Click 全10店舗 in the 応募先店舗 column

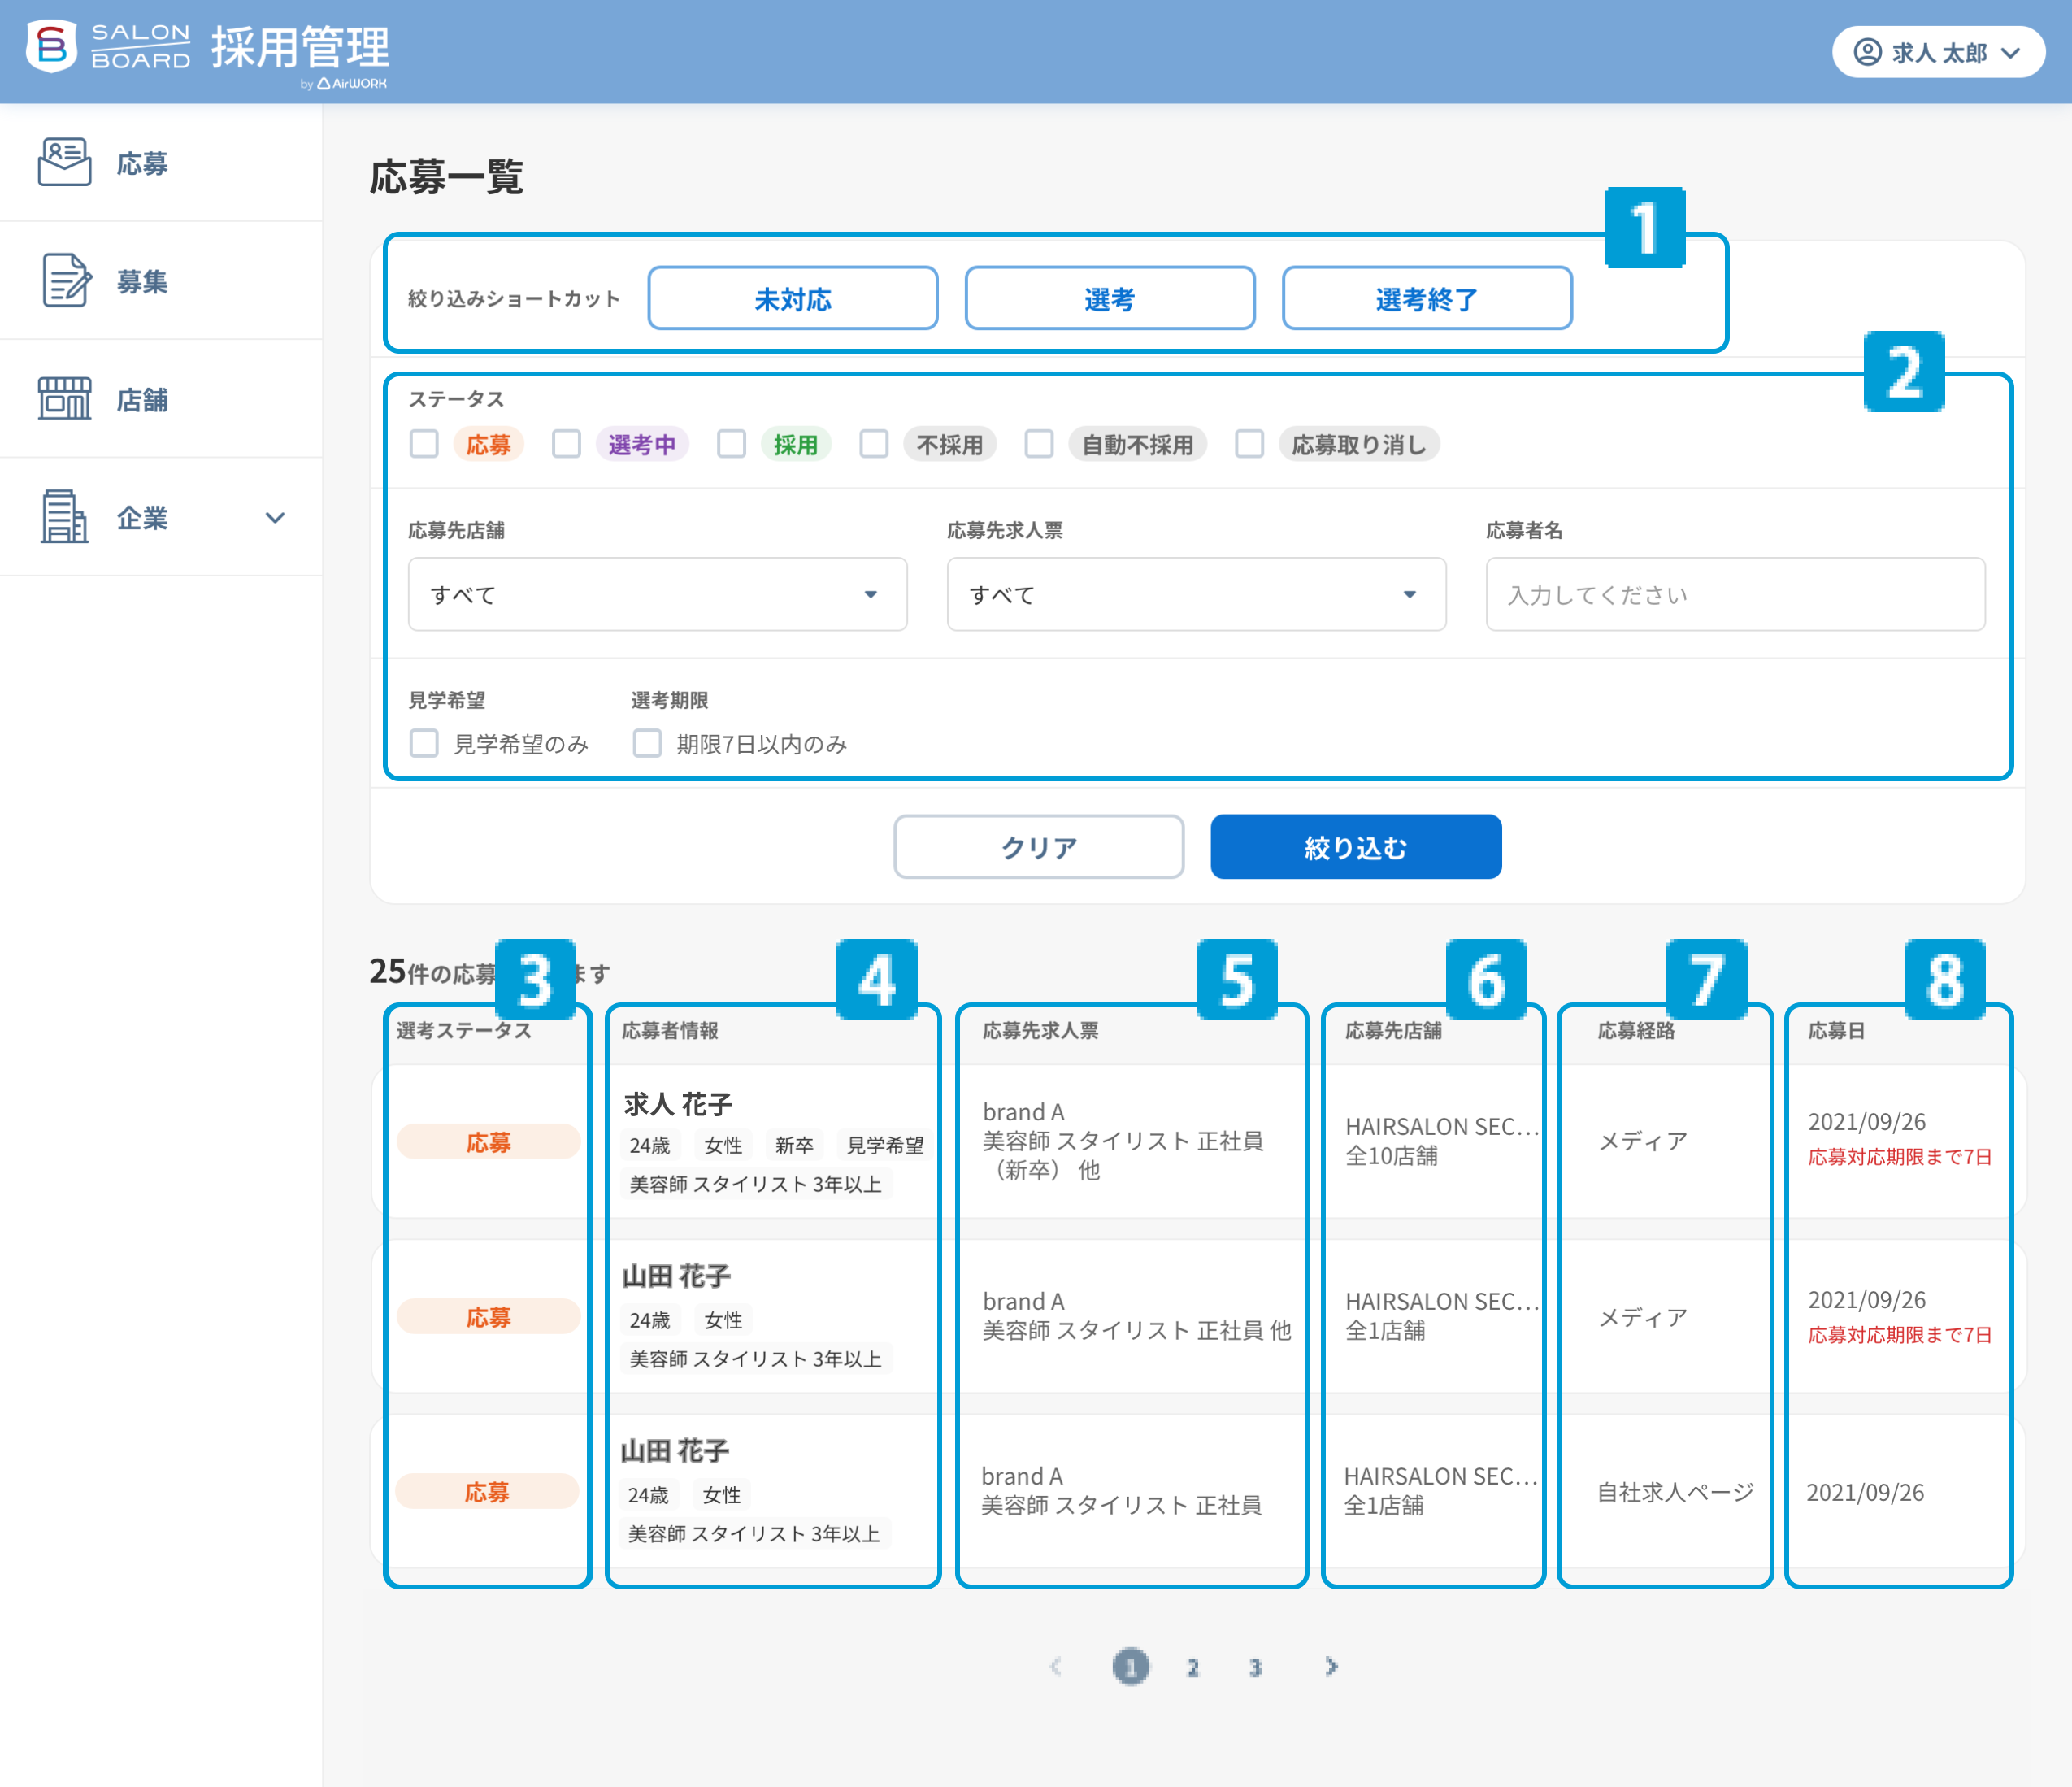tap(1391, 1156)
